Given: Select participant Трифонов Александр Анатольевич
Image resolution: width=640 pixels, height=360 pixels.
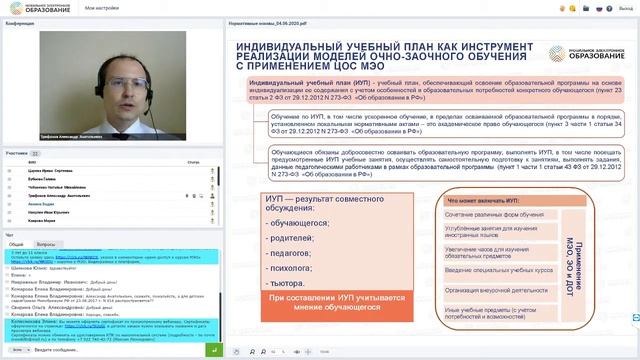Looking at the screenshot, I should [x=59, y=196].
